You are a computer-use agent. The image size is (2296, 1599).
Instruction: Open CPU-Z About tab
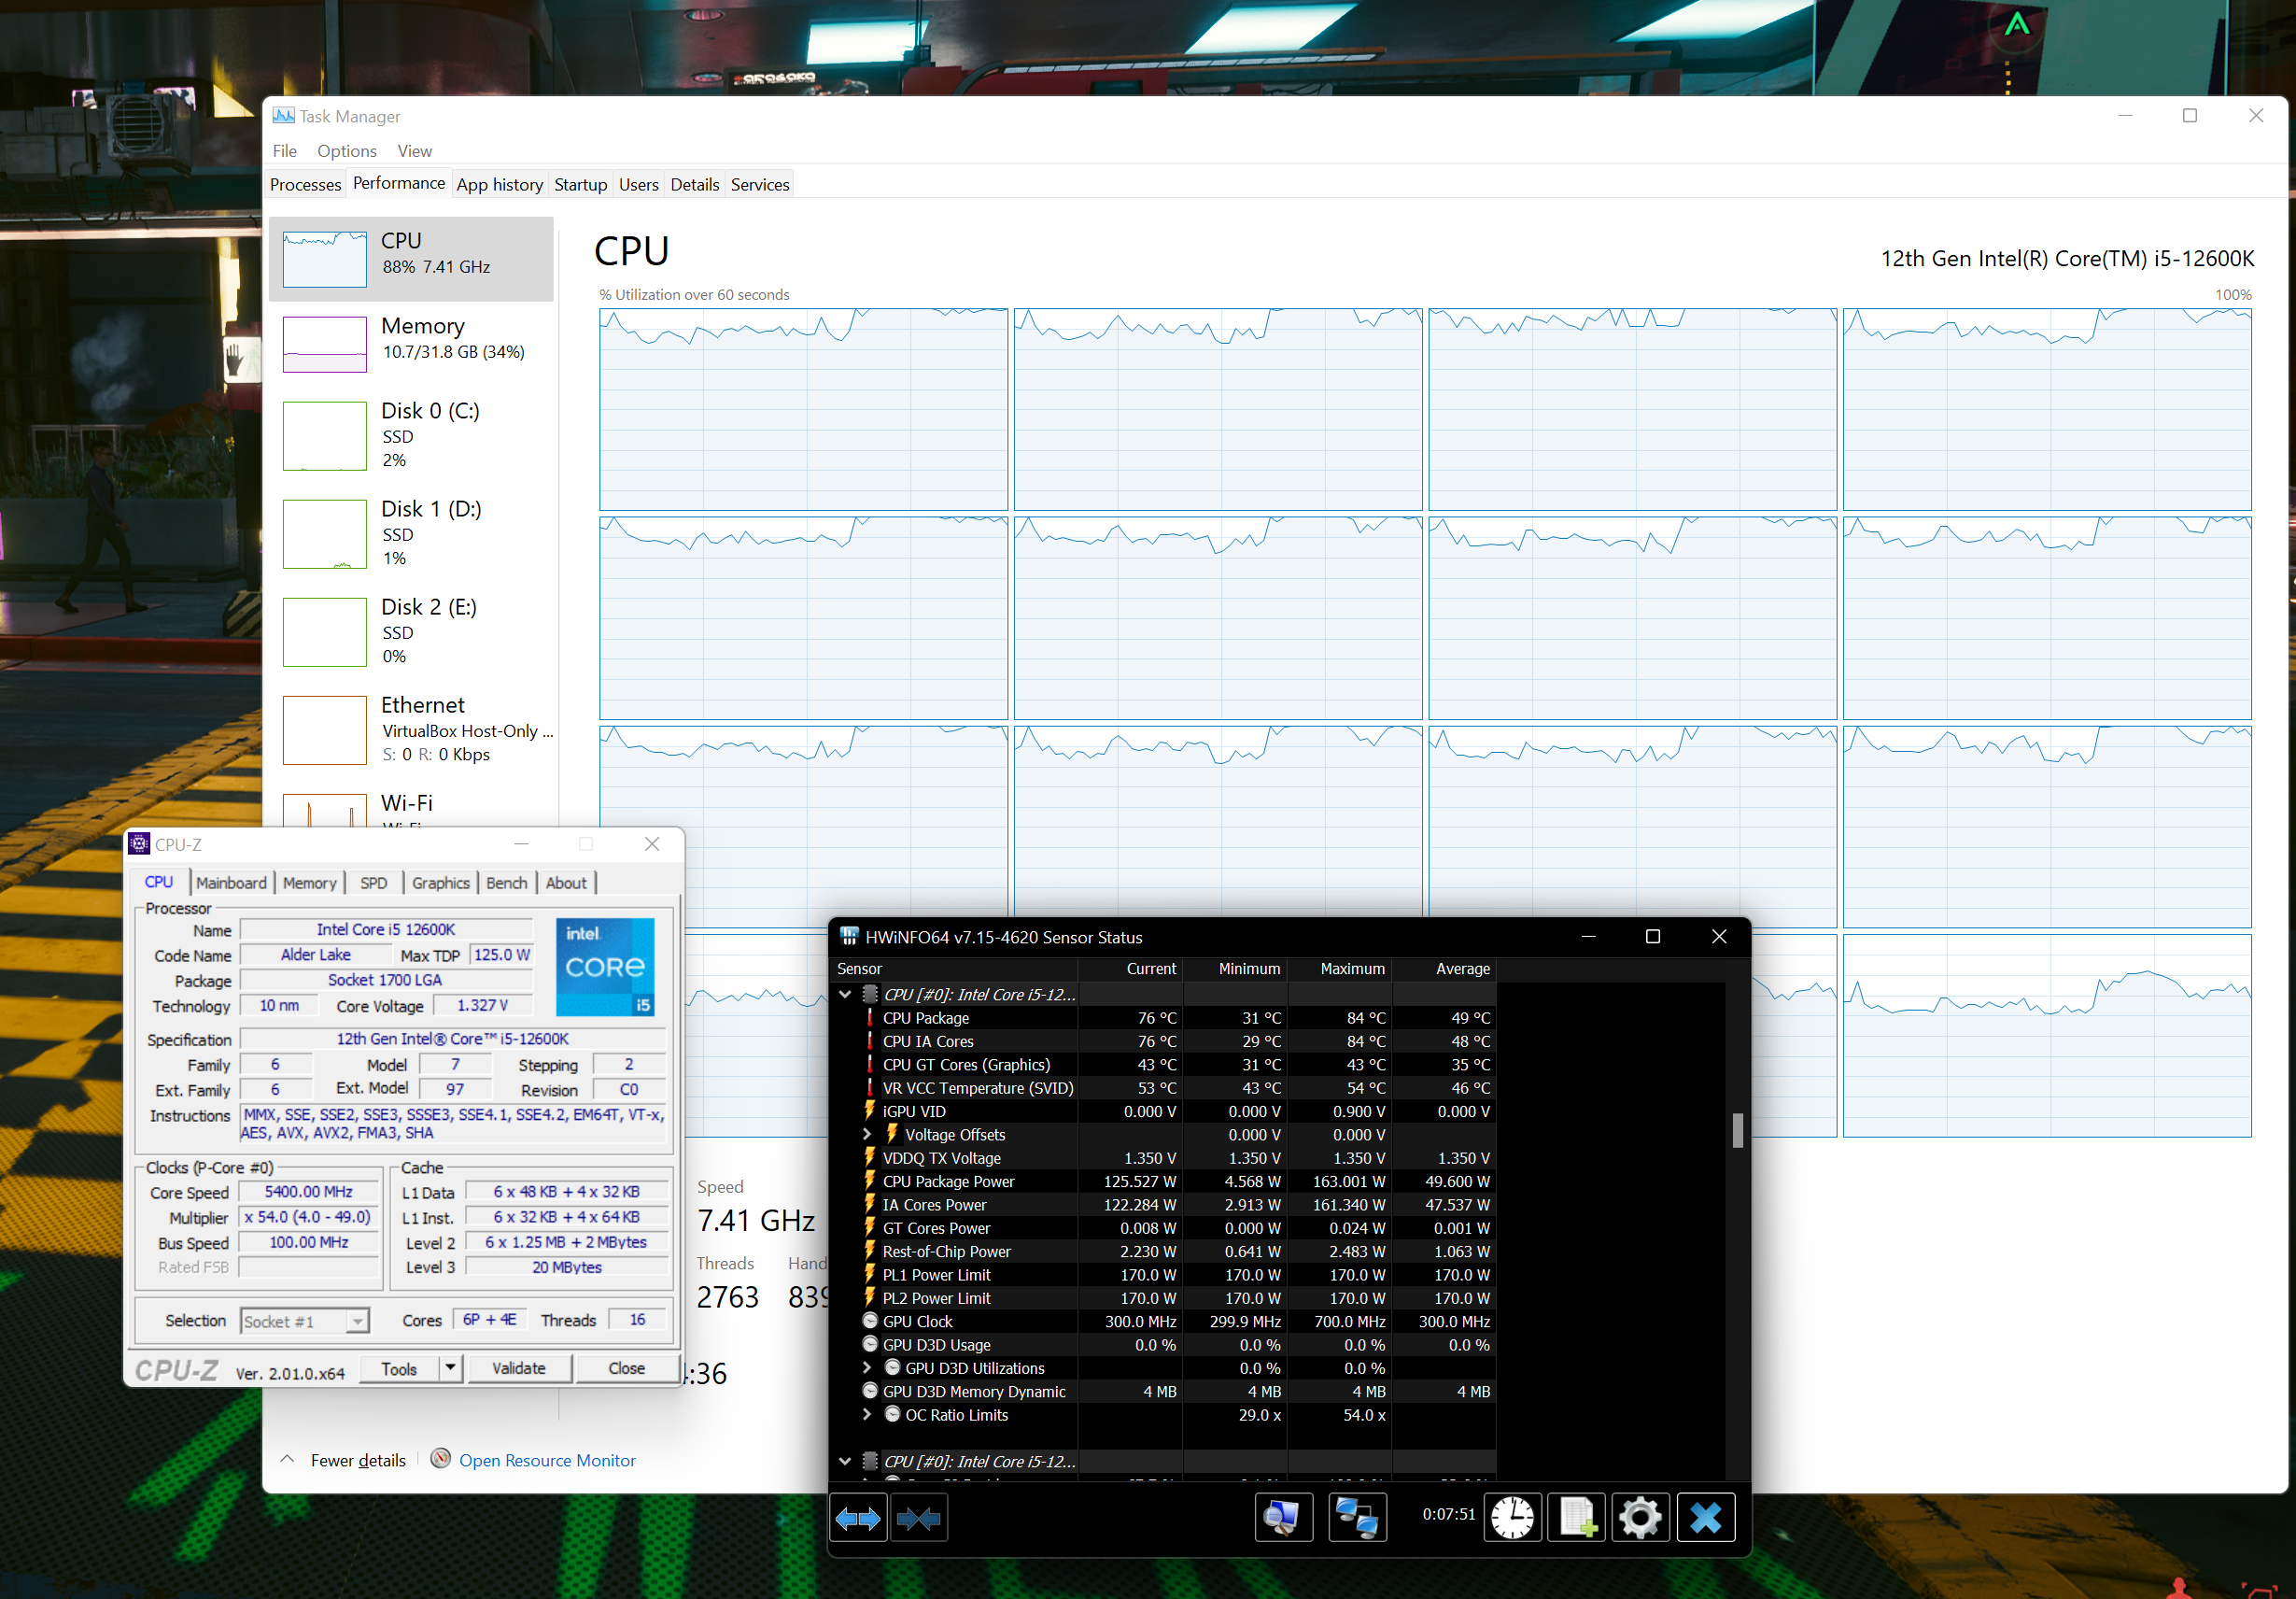[x=566, y=882]
